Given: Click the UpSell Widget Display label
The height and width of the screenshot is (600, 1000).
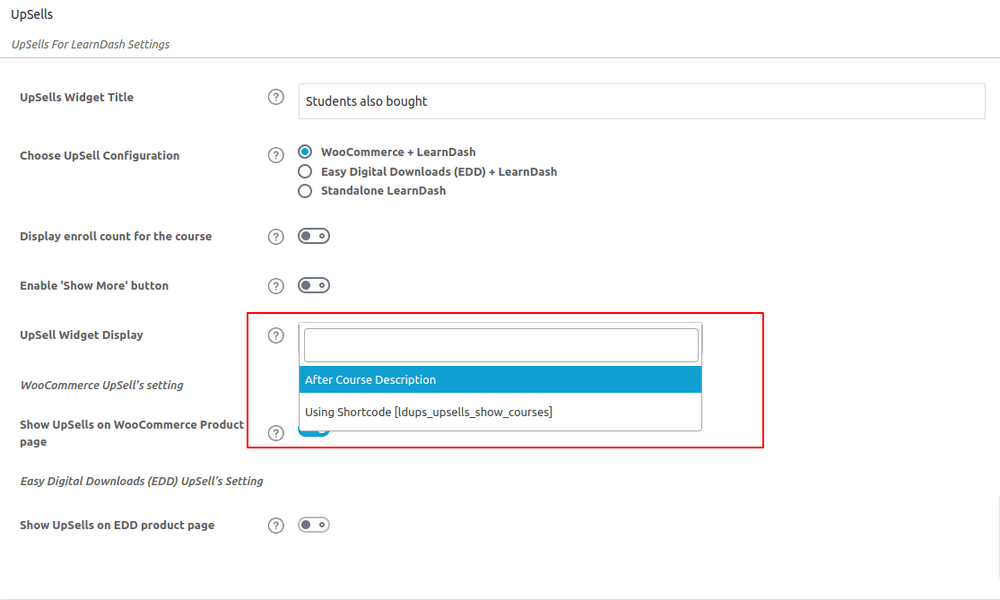Looking at the screenshot, I should click(81, 335).
